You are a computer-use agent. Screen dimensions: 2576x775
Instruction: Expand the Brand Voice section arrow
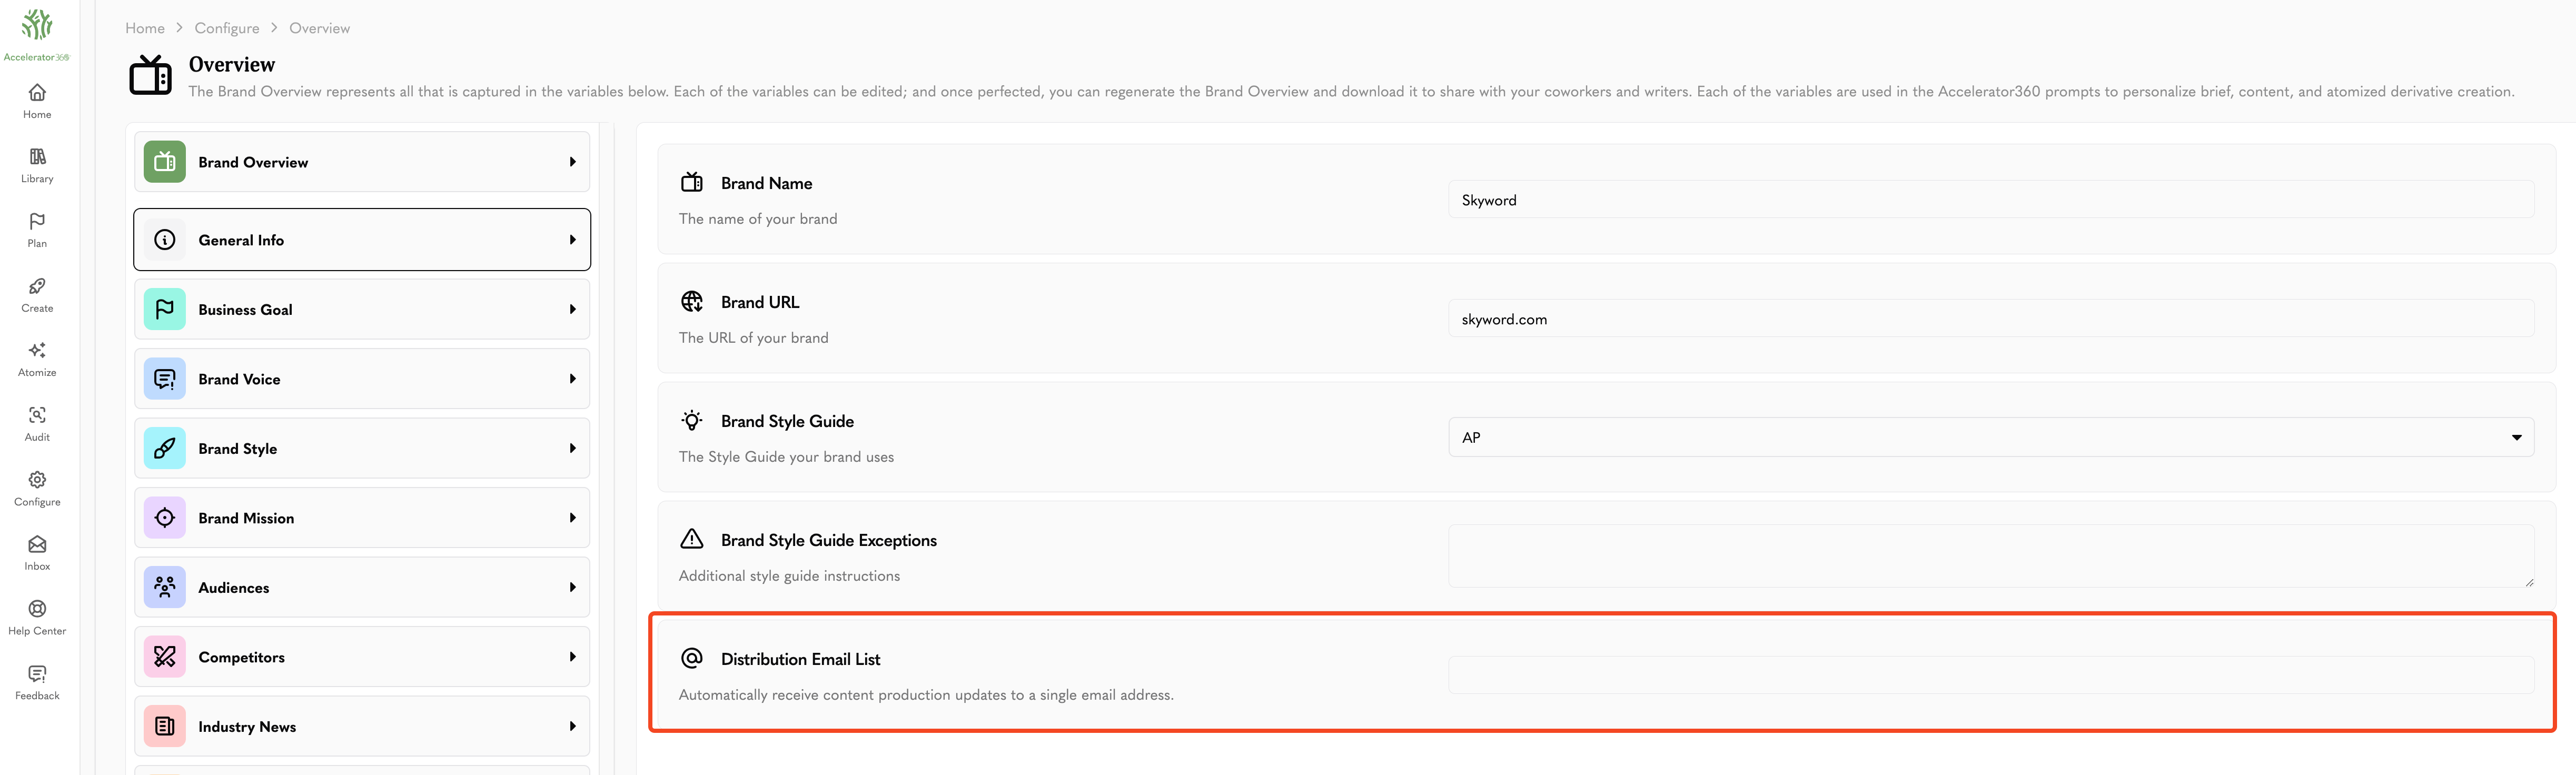click(572, 379)
